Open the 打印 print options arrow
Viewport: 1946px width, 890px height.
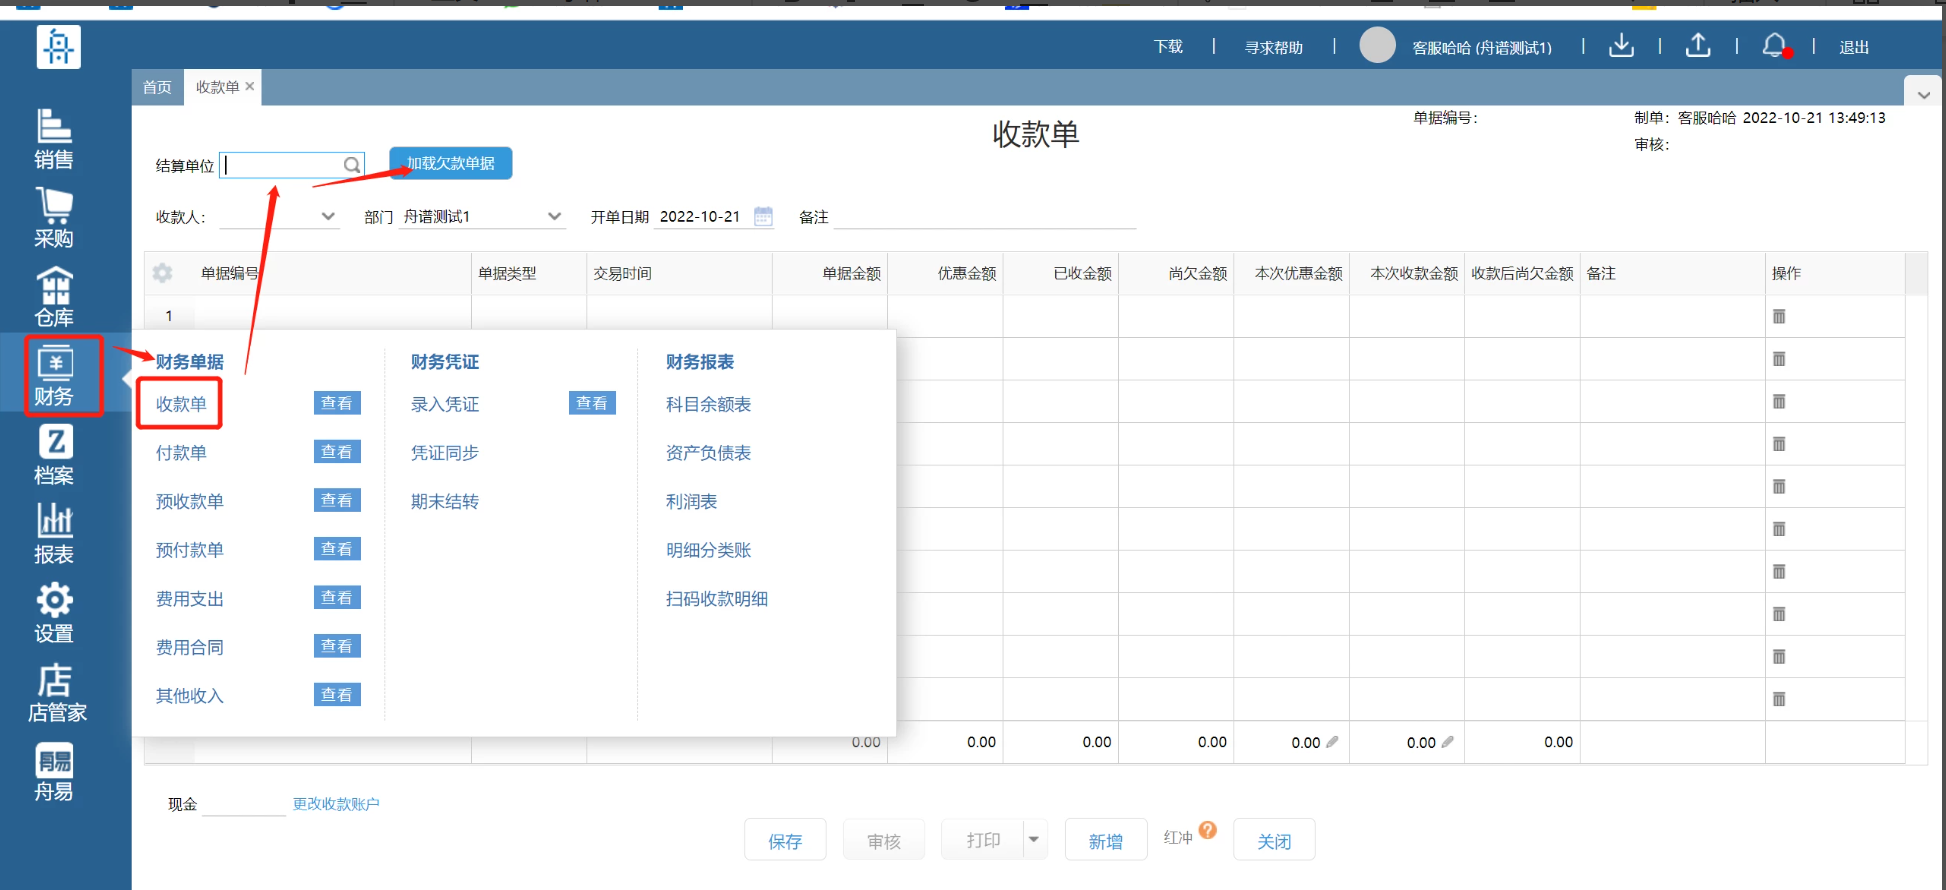1034,840
